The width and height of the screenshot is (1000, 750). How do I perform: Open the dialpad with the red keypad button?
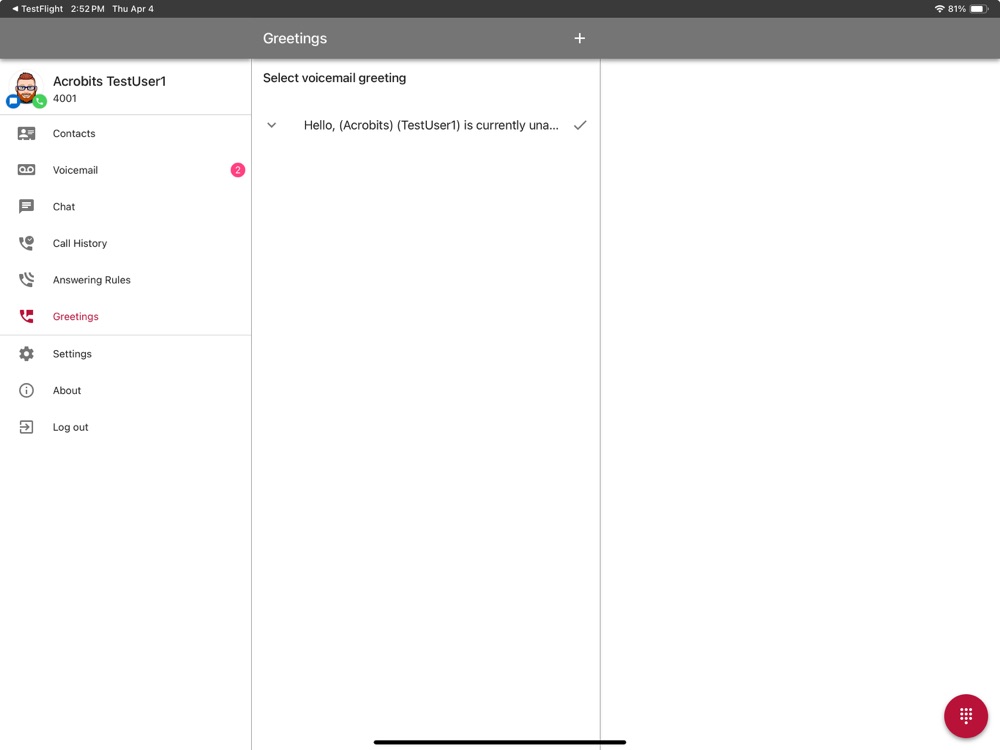(x=966, y=716)
